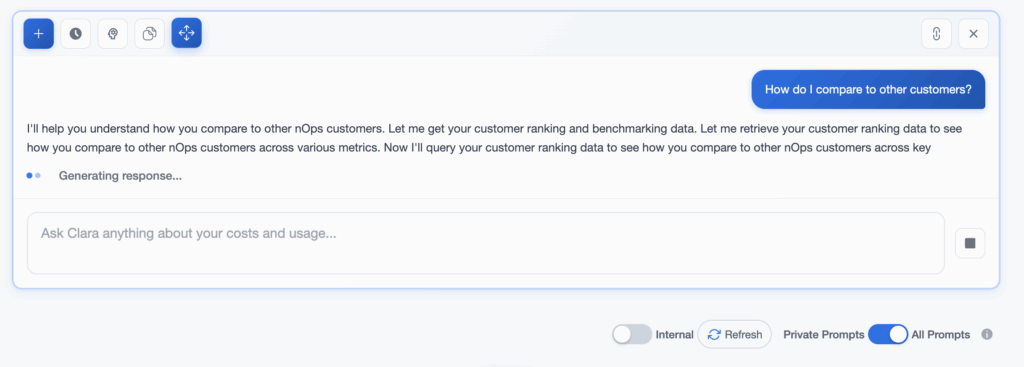Click the 'How do I compare' message bubble

point(868,89)
